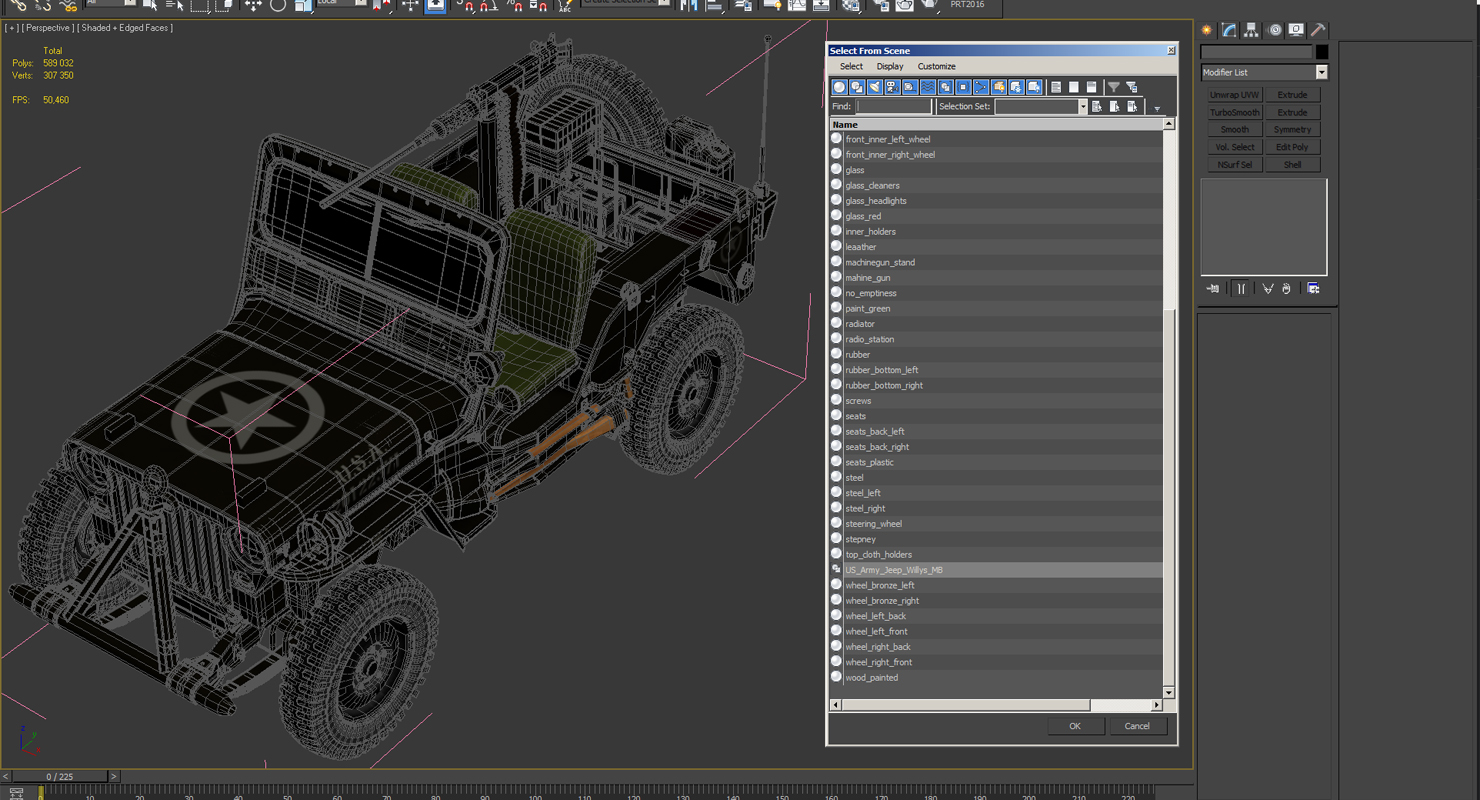Viewport: 1480px width, 800px height.
Task: Click Name column header to sort
Action: pos(996,124)
